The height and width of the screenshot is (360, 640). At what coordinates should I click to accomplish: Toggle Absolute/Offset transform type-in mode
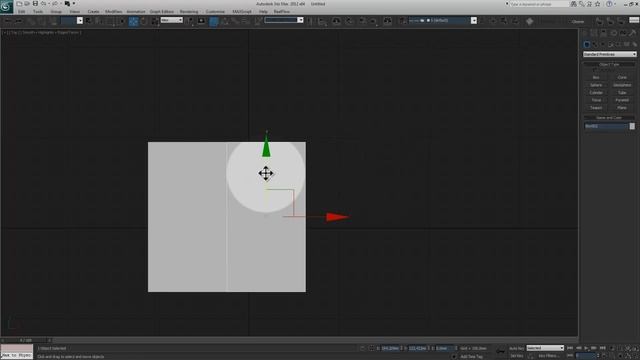point(371,348)
